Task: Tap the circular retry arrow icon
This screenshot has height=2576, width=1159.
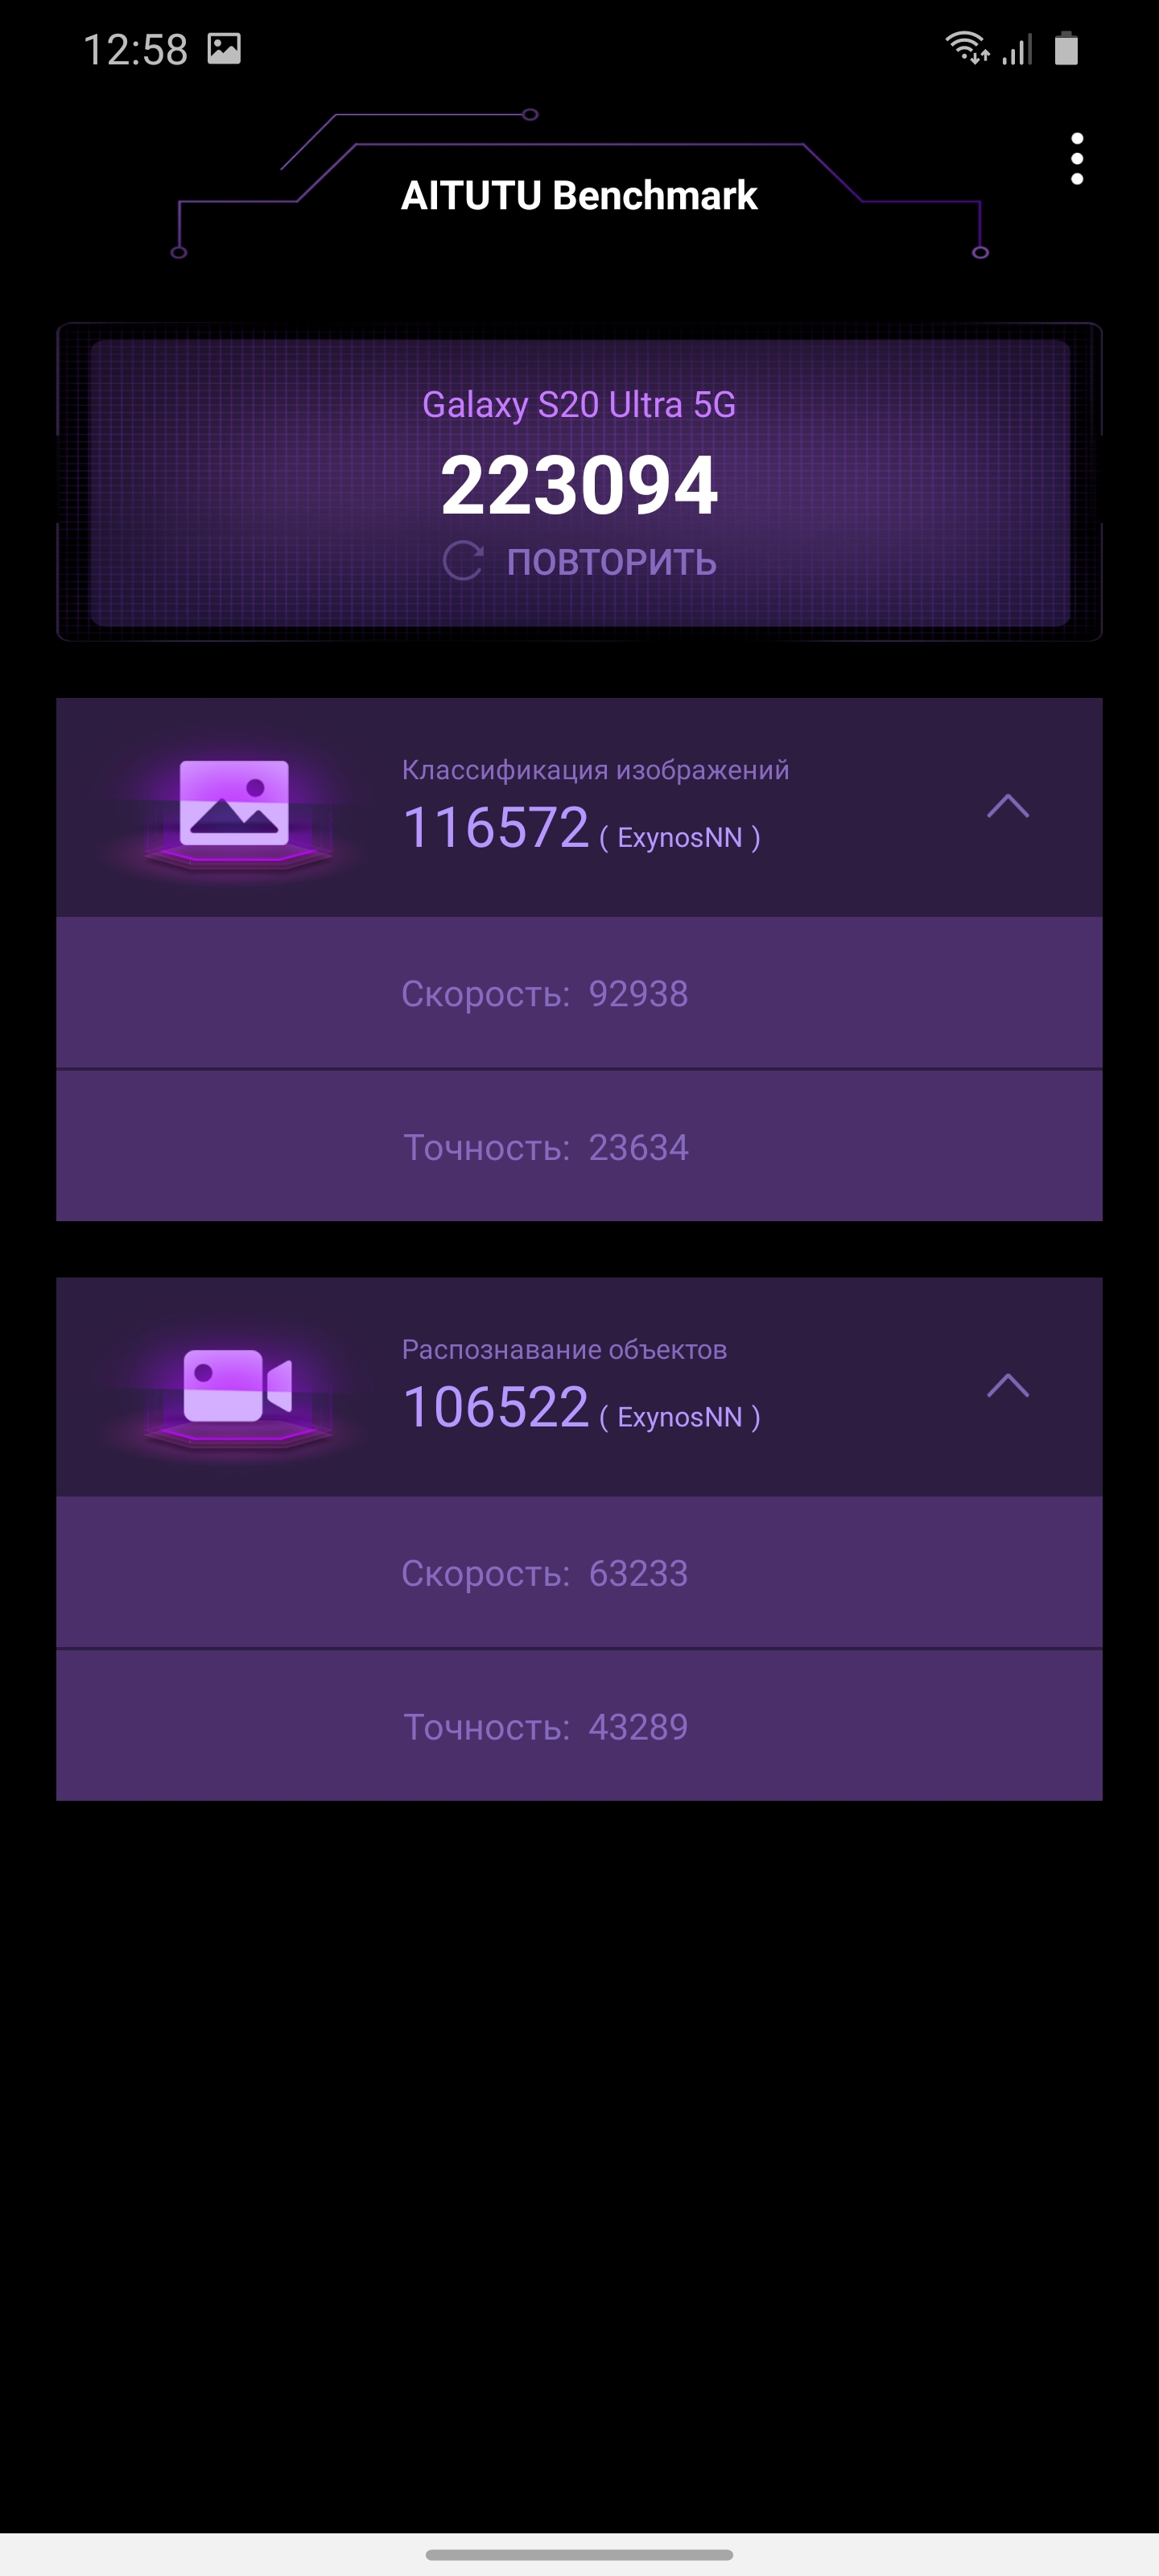Action: pyautogui.click(x=463, y=561)
